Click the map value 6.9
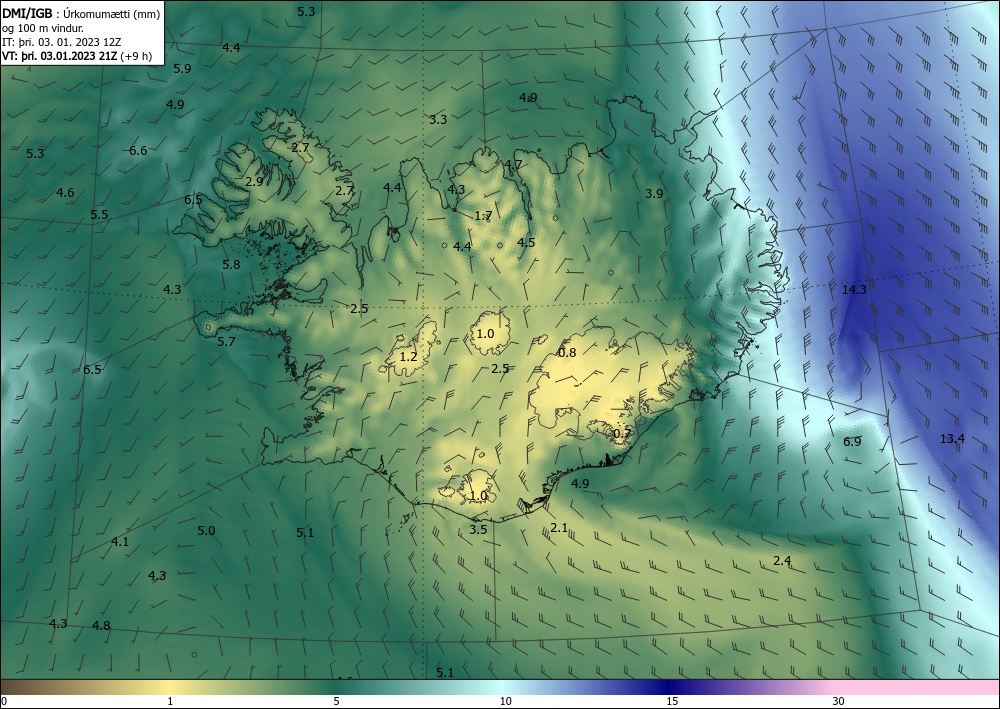This screenshot has height=709, width=1000. 852,441
